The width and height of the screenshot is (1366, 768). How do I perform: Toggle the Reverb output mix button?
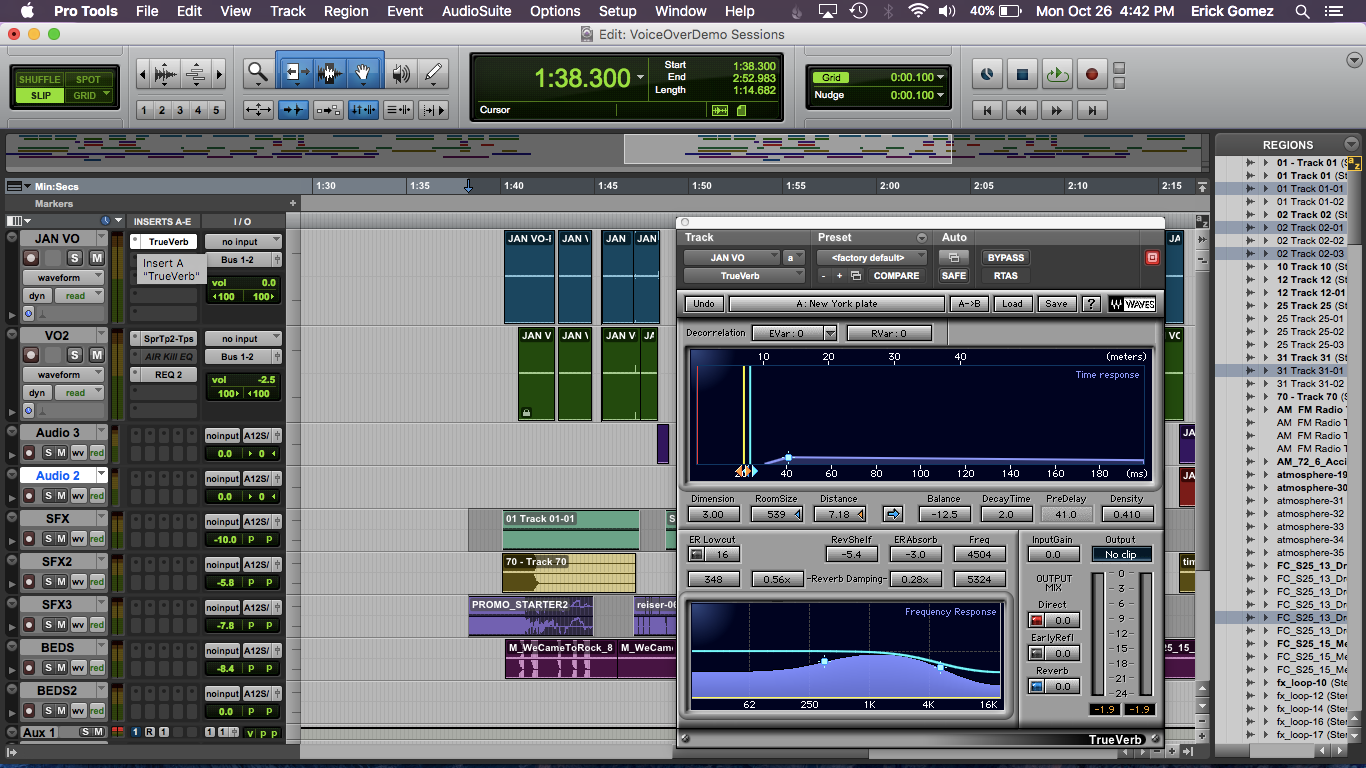(1037, 686)
